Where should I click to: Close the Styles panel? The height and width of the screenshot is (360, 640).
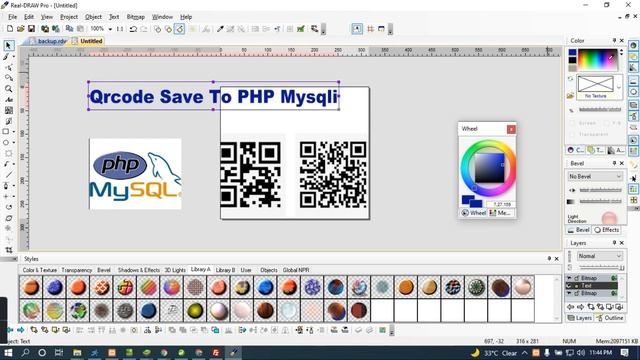click(x=556, y=259)
